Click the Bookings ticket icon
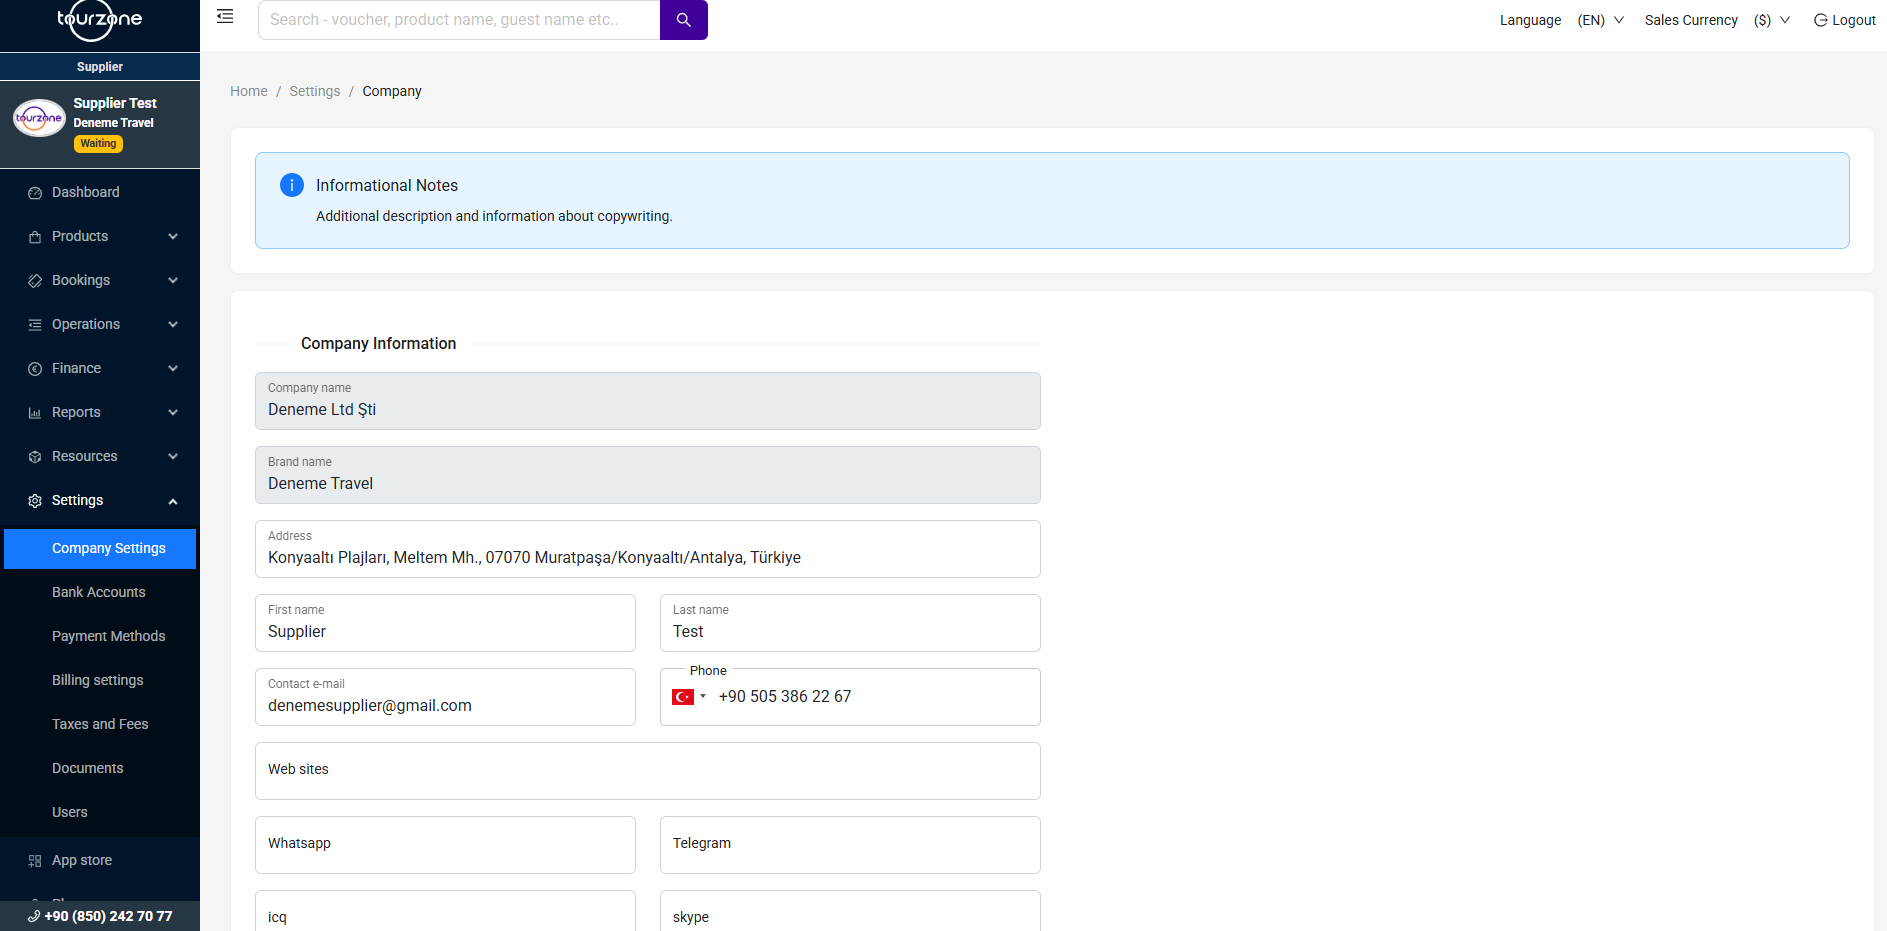 click(x=35, y=281)
